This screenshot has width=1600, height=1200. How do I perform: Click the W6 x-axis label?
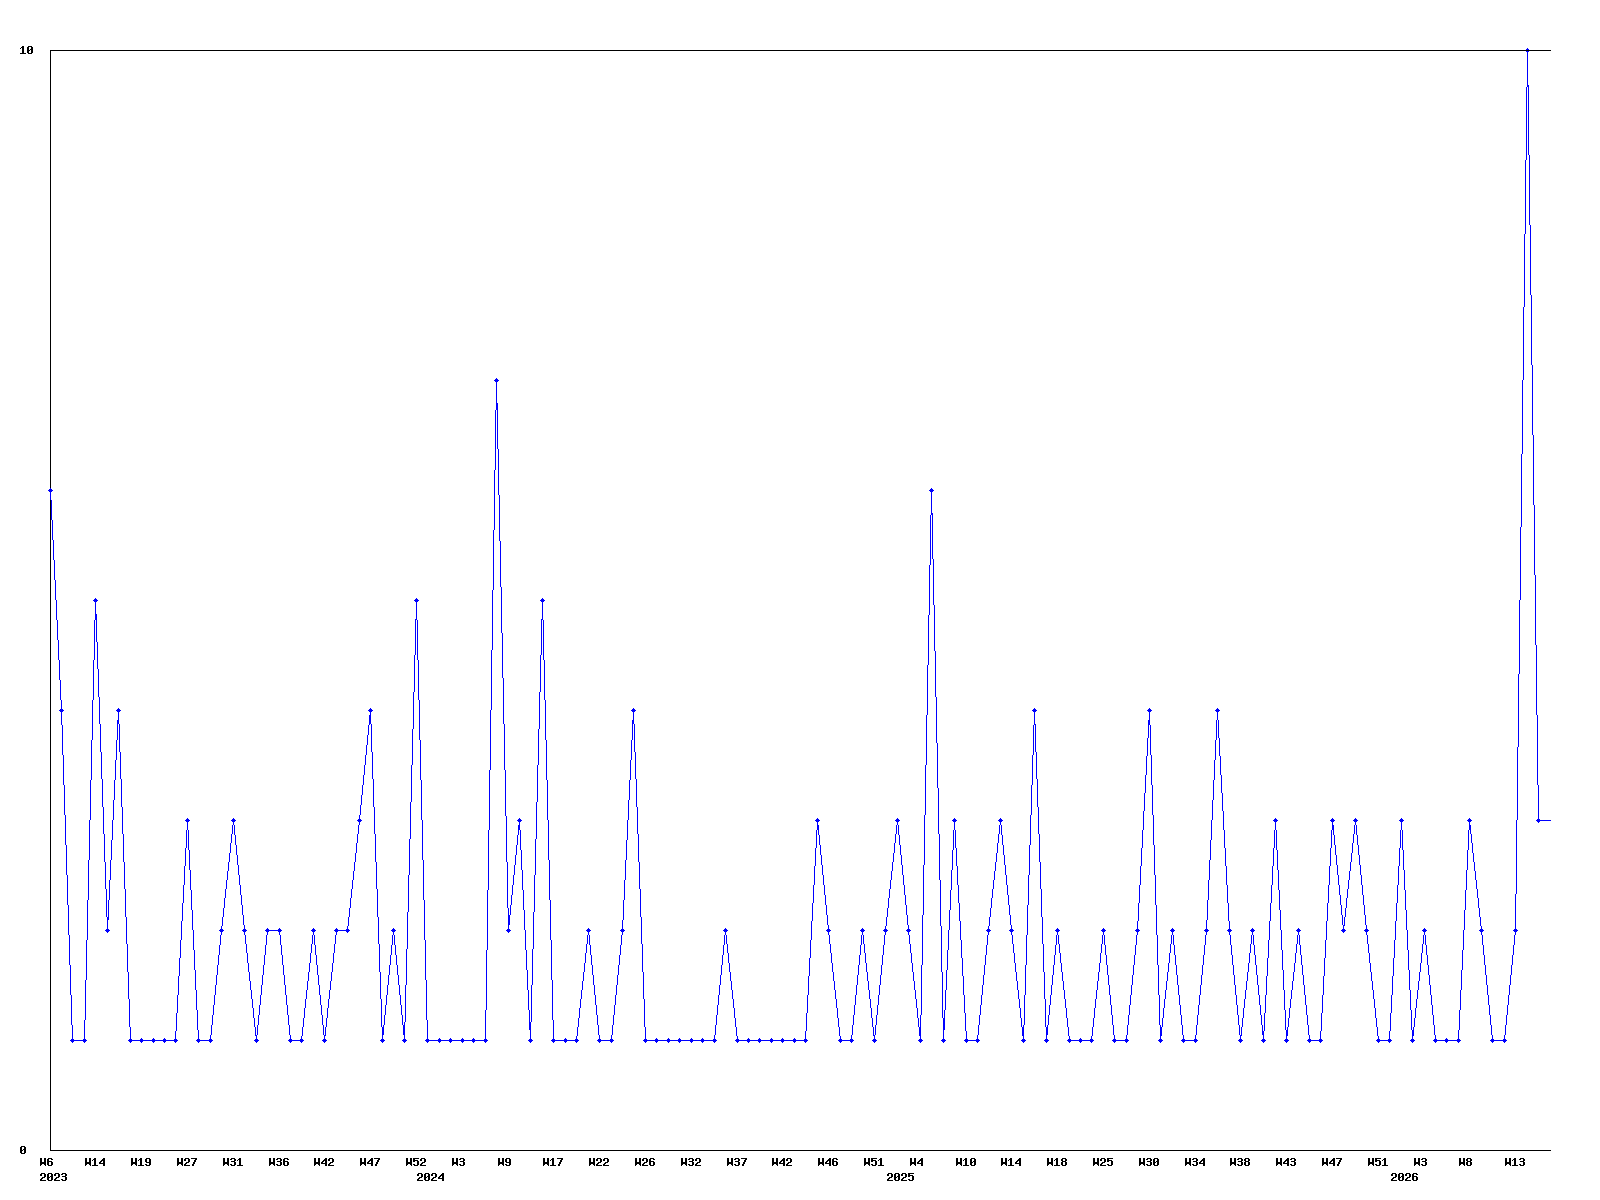46,1162
